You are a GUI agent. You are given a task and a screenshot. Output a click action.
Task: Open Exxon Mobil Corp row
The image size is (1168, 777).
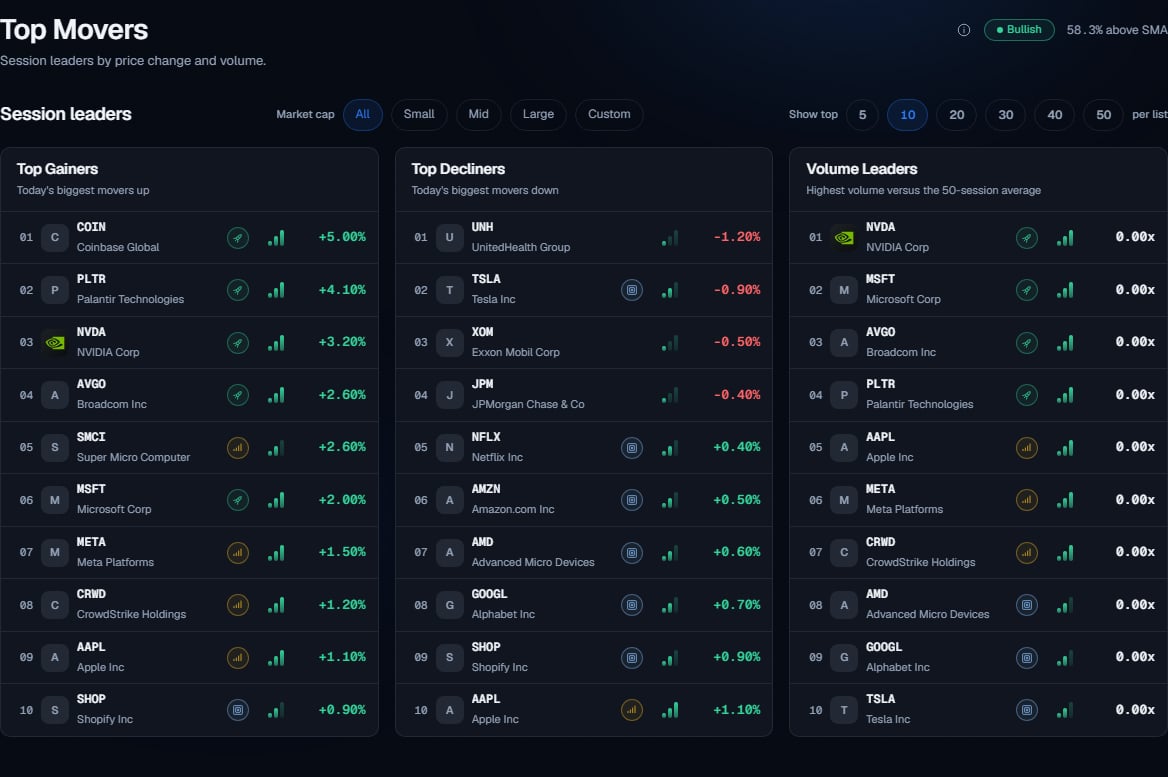pyautogui.click(x=583, y=343)
